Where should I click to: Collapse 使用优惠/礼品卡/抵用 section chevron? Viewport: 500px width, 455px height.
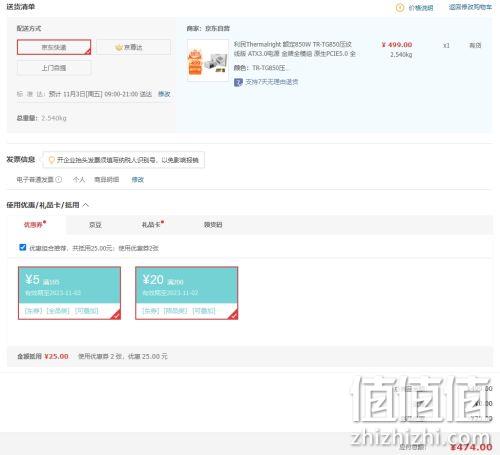tap(86, 205)
